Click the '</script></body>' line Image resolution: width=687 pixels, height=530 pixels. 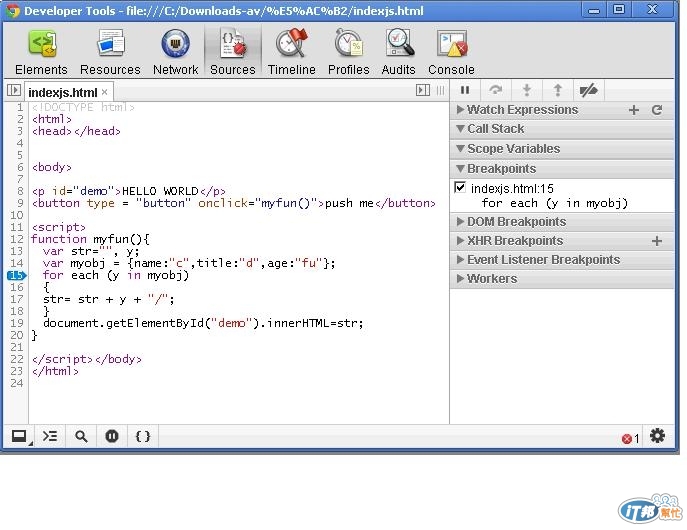click(x=87, y=359)
